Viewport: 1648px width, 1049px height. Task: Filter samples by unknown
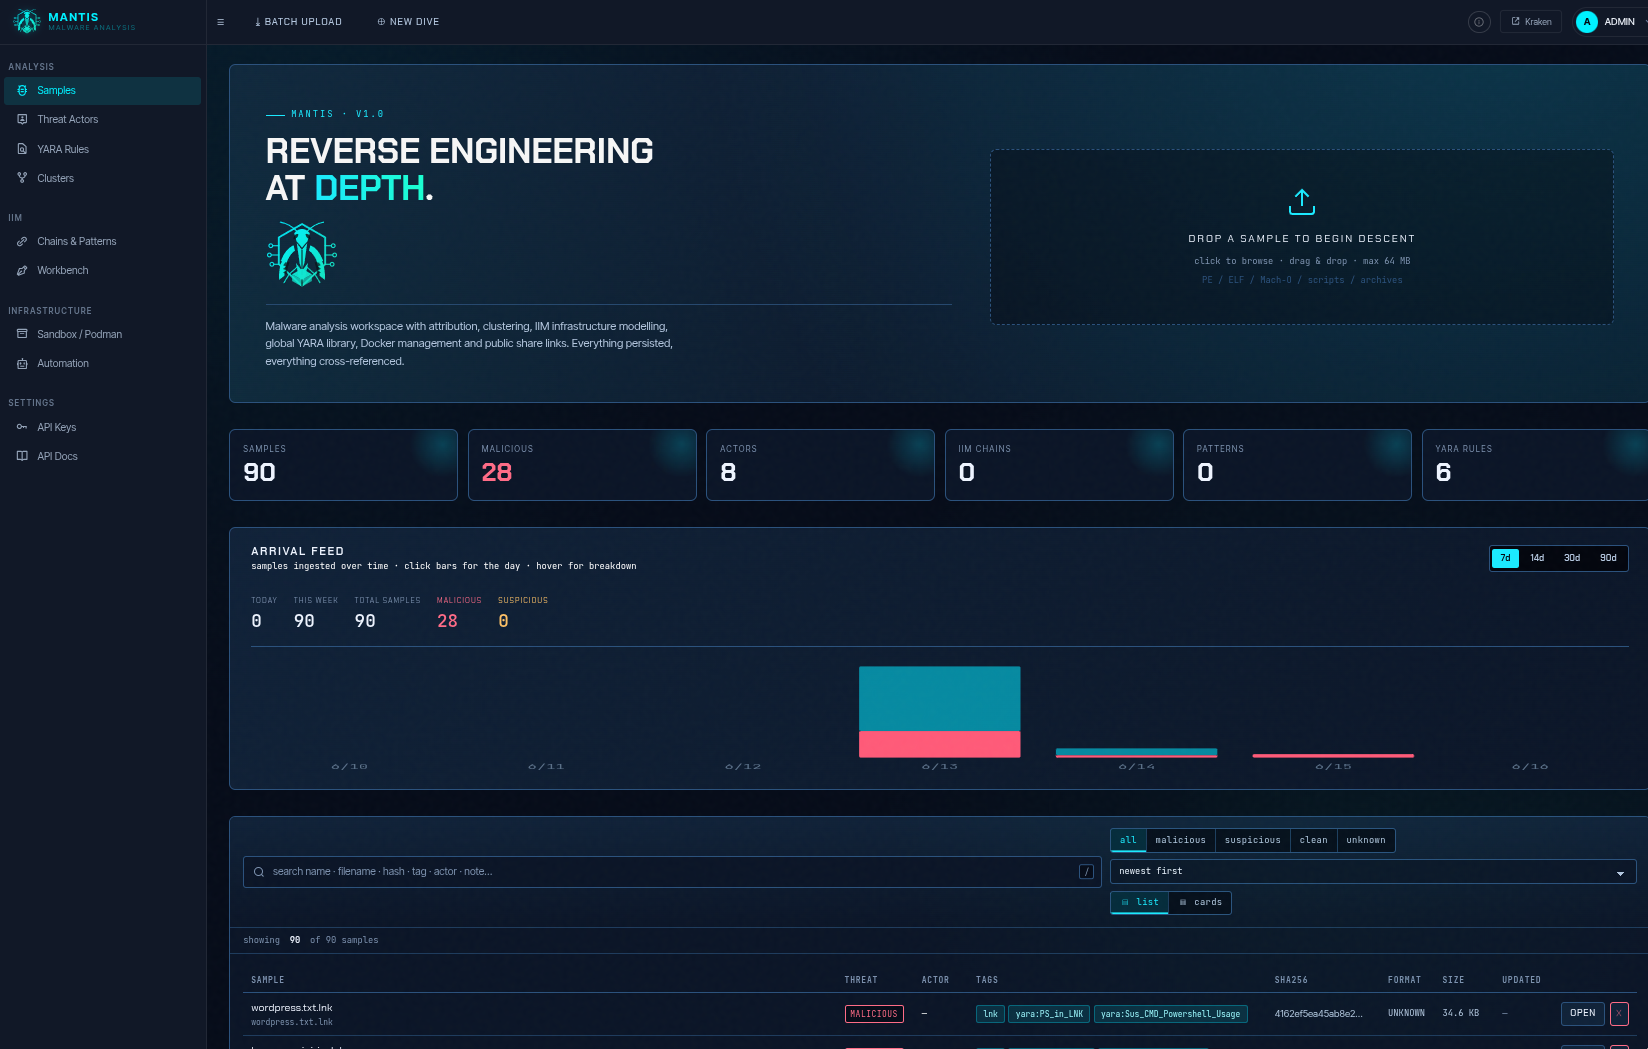(1365, 841)
